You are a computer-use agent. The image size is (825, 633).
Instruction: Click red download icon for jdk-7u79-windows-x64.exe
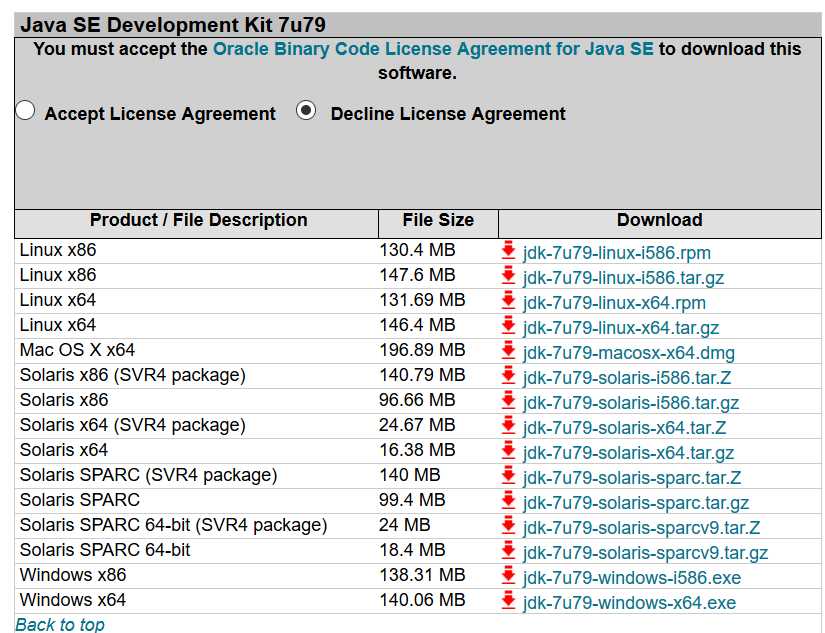pyautogui.click(x=508, y=600)
